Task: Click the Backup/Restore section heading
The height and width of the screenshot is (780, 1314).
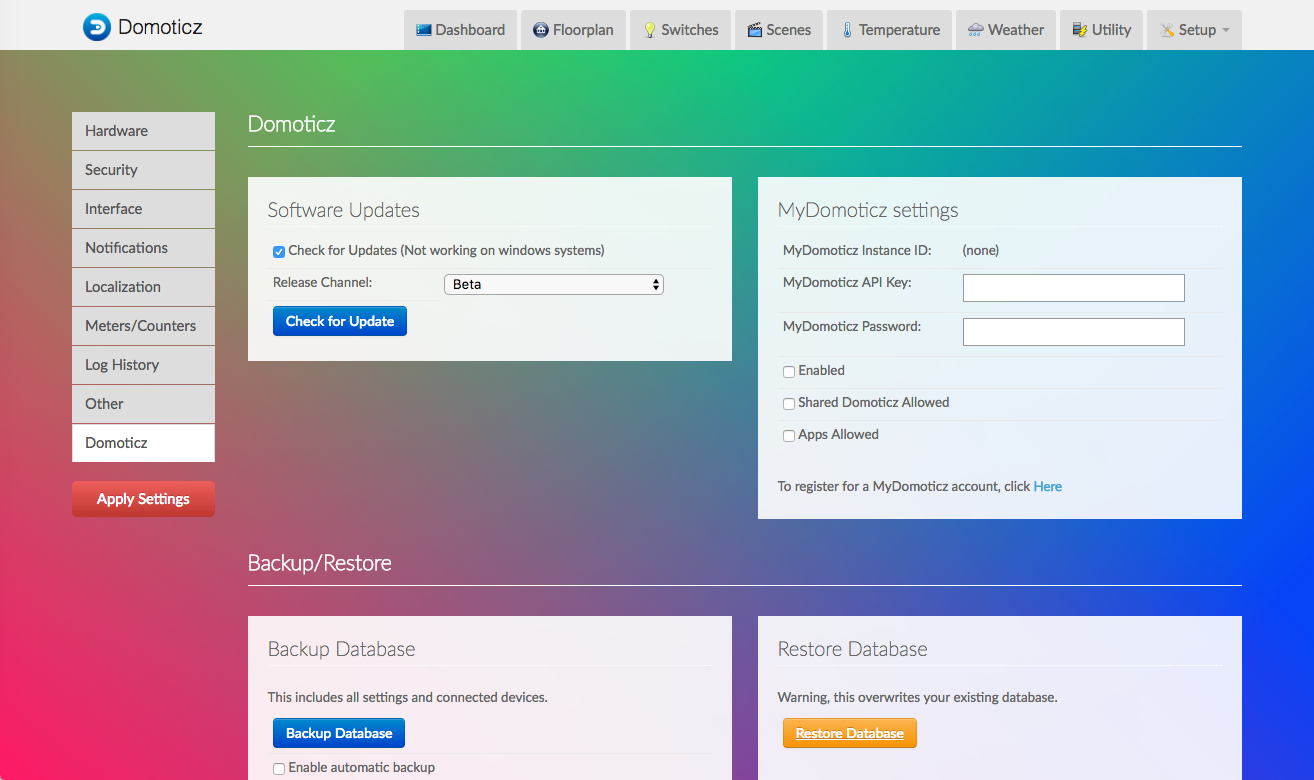Action: [320, 563]
